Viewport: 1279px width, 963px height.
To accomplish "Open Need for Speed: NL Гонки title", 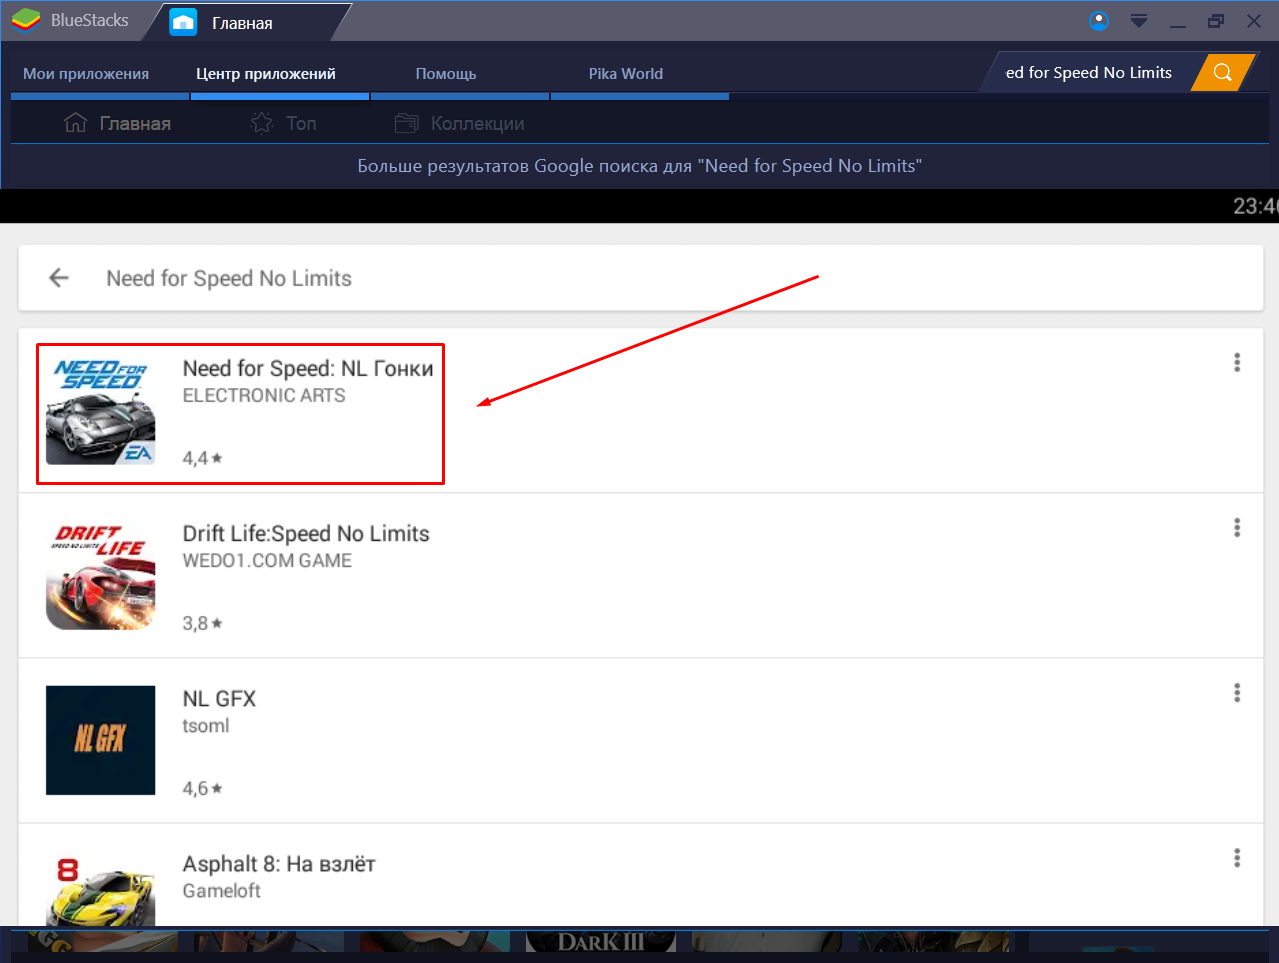I will coord(308,369).
